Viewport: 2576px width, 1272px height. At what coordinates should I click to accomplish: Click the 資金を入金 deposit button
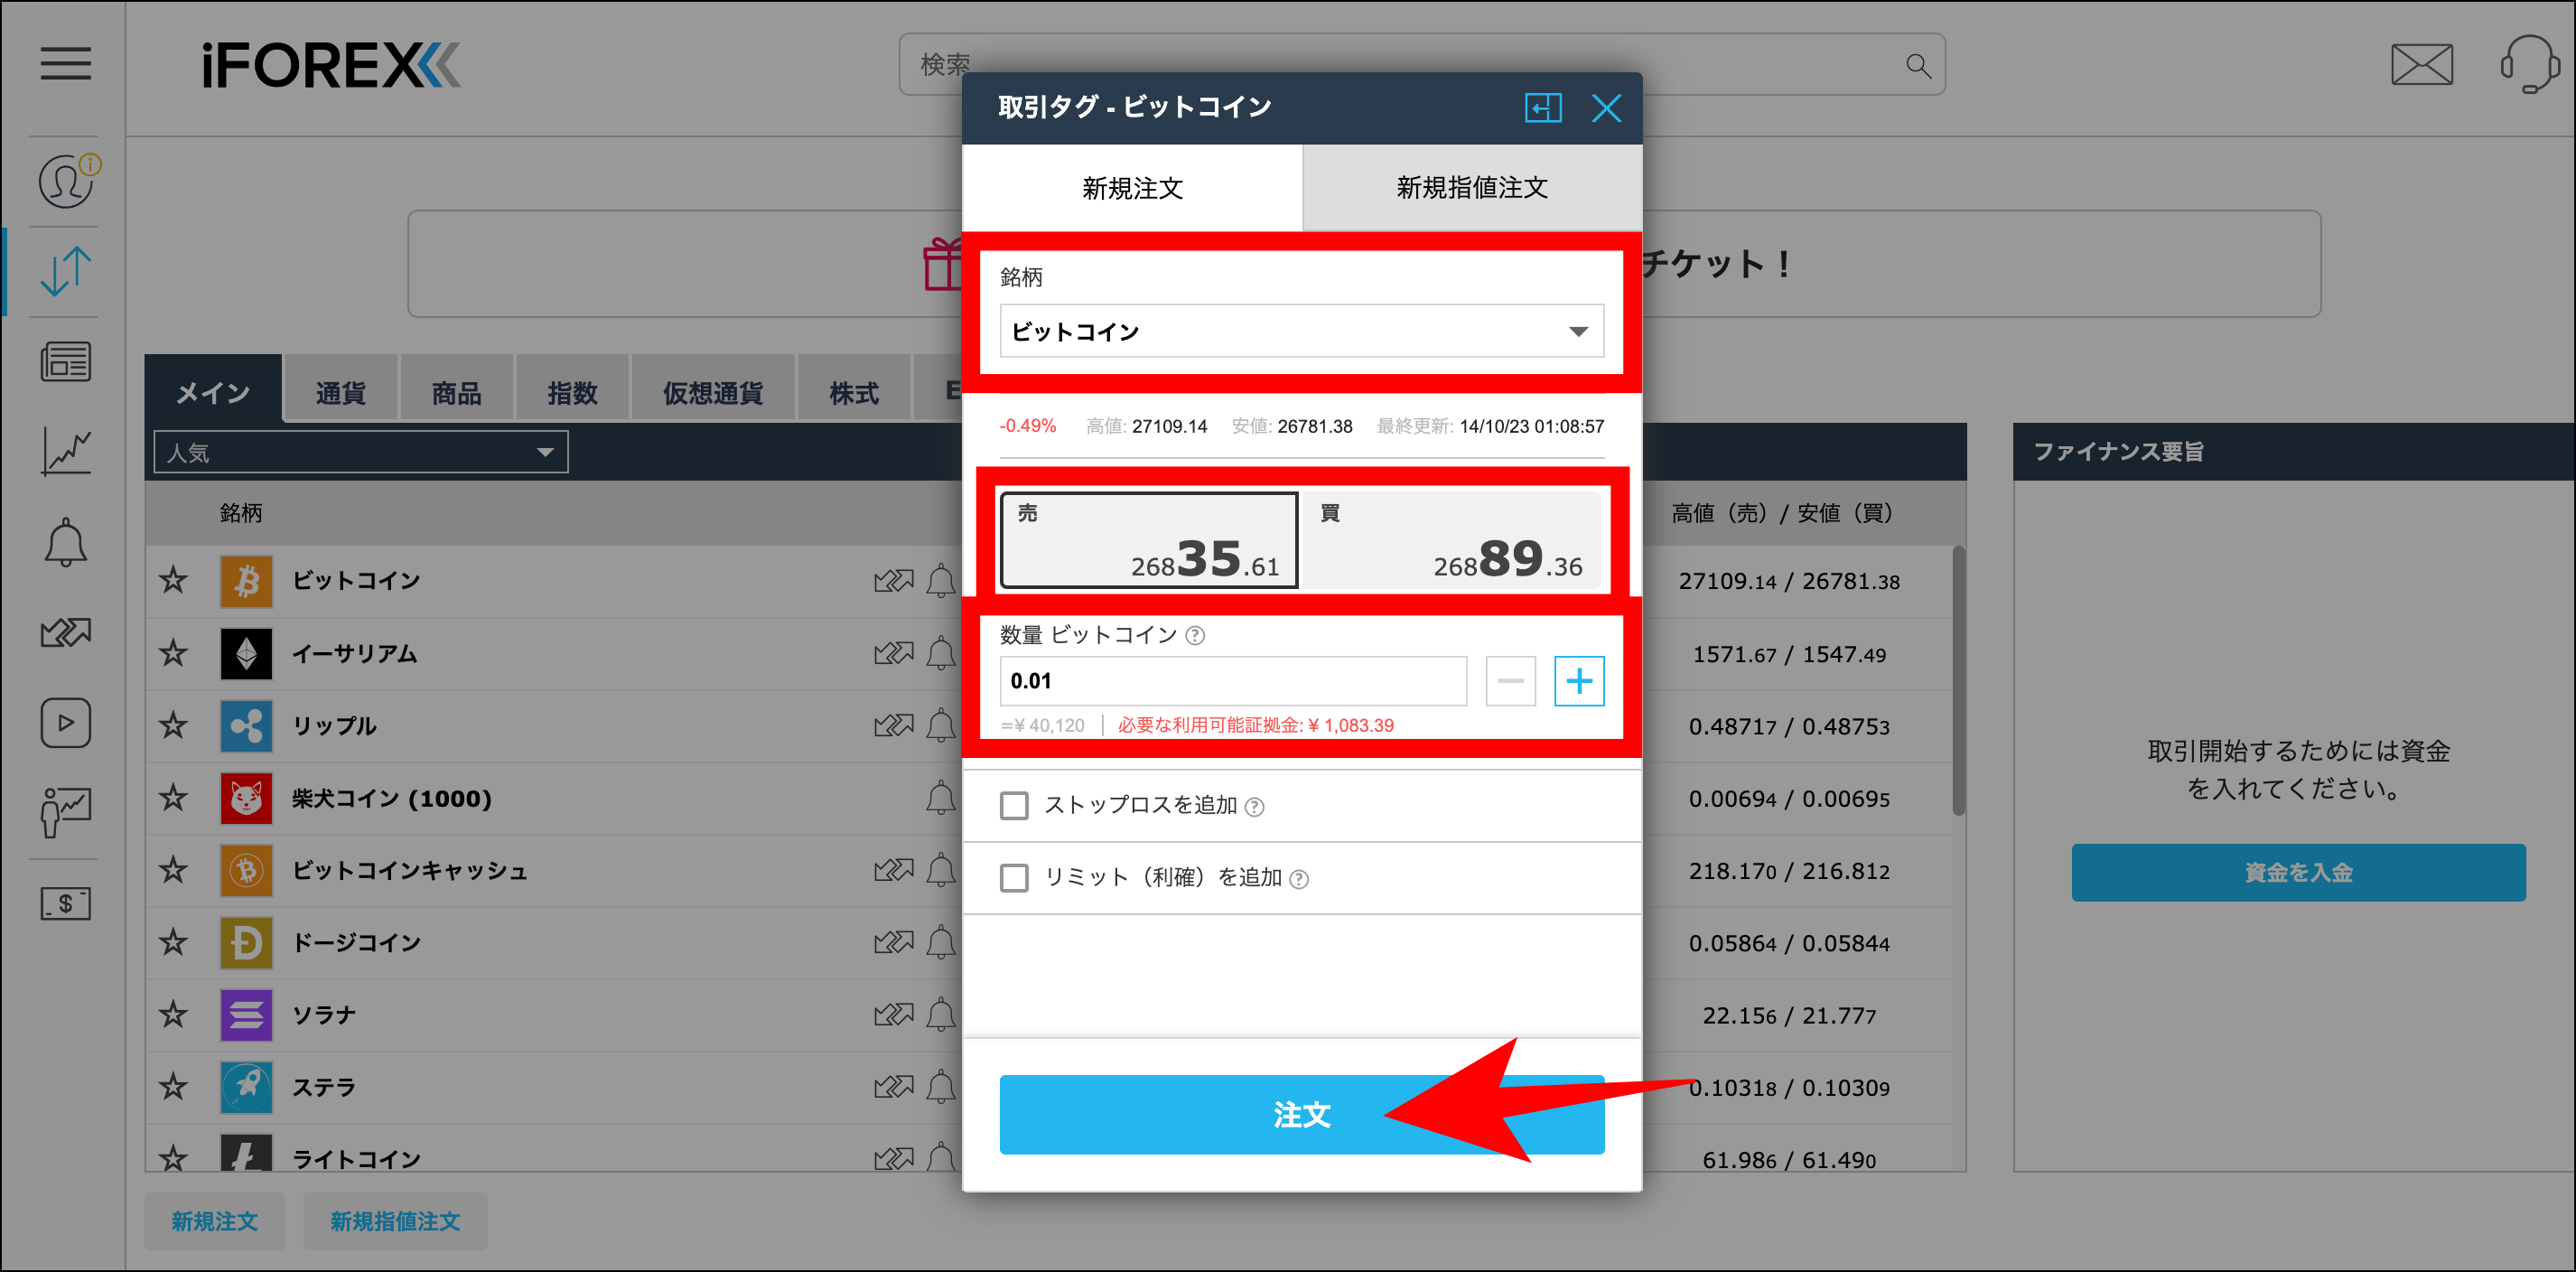pyautogui.click(x=2296, y=871)
